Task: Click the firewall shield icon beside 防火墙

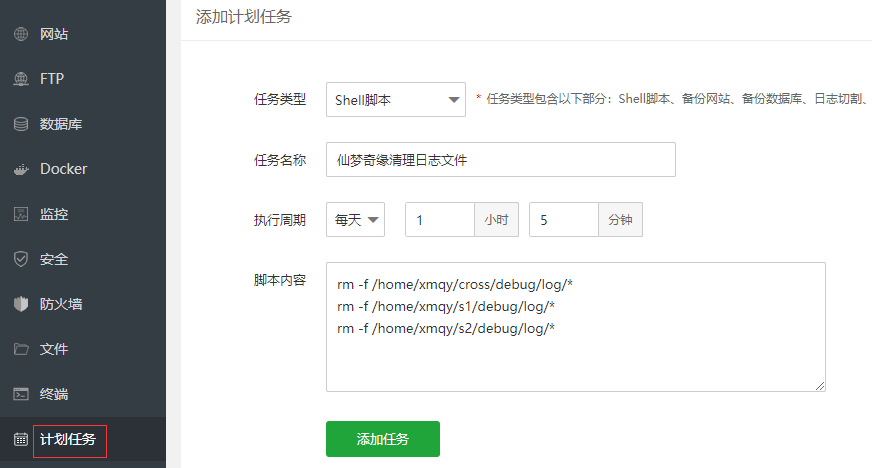Action: point(20,304)
